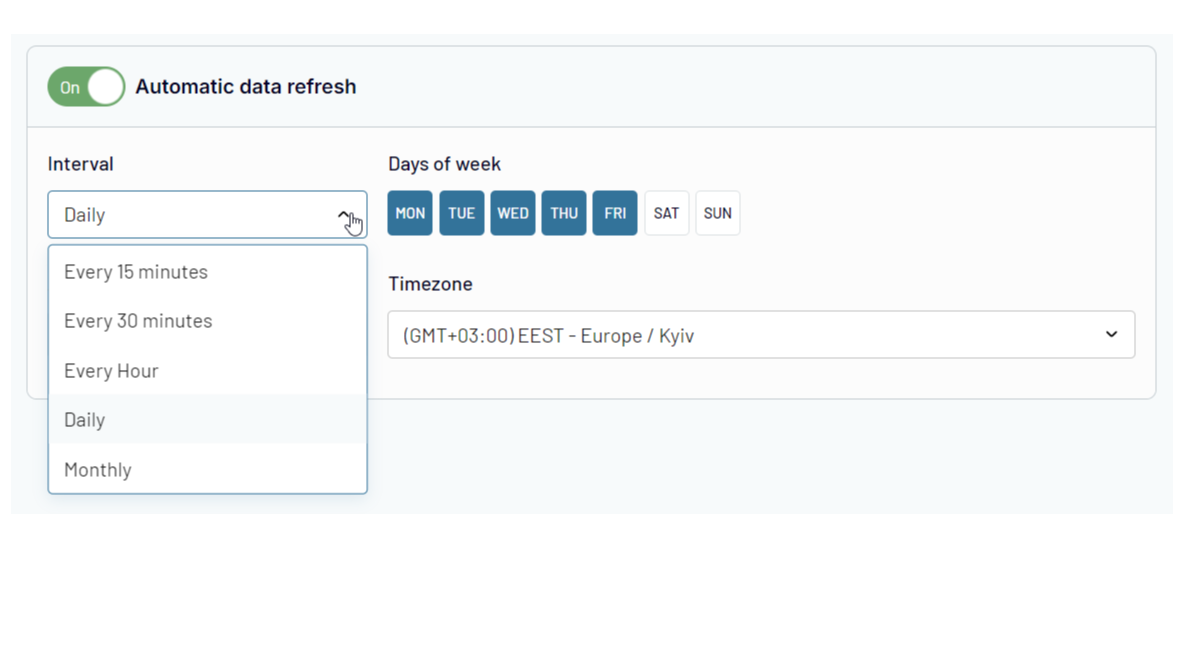
Task: Enable SAT in days of week
Action: pyautogui.click(x=666, y=213)
